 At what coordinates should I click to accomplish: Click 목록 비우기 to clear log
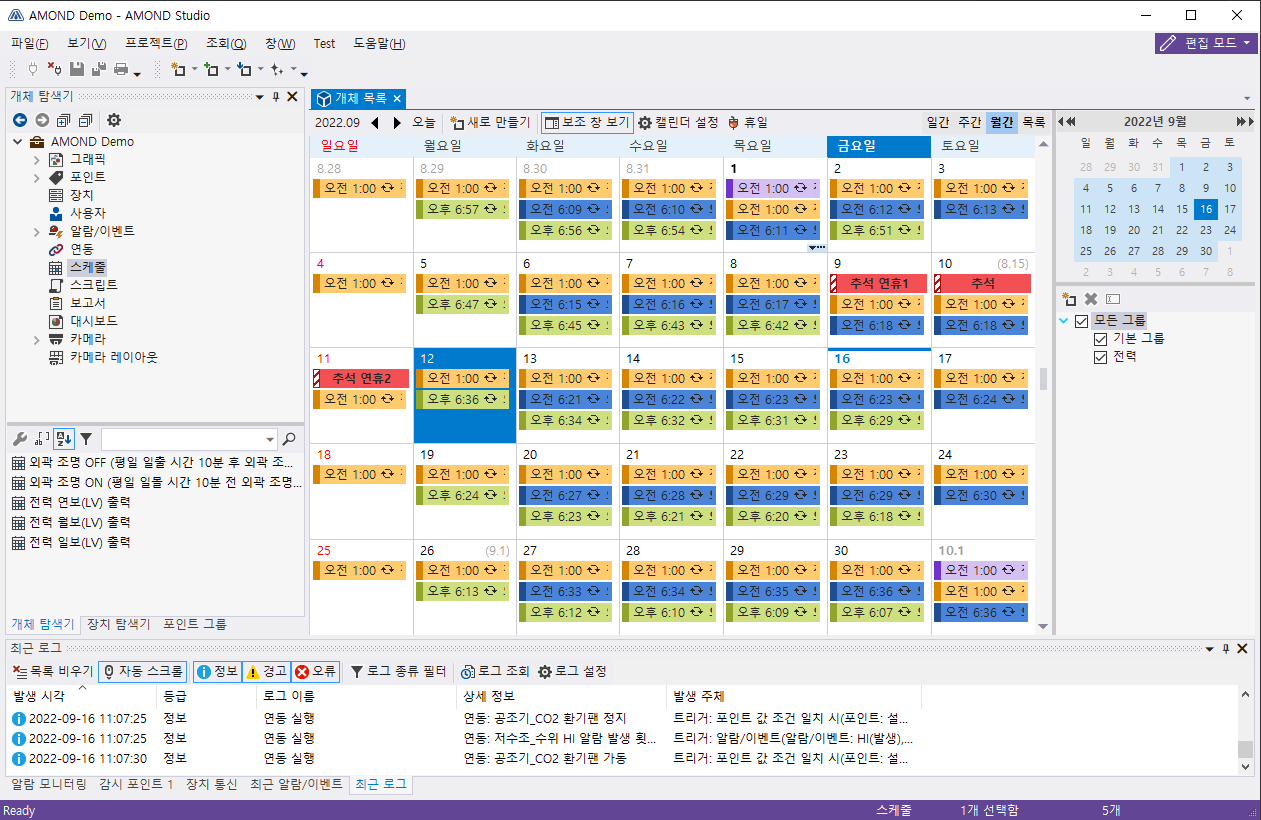coord(52,672)
